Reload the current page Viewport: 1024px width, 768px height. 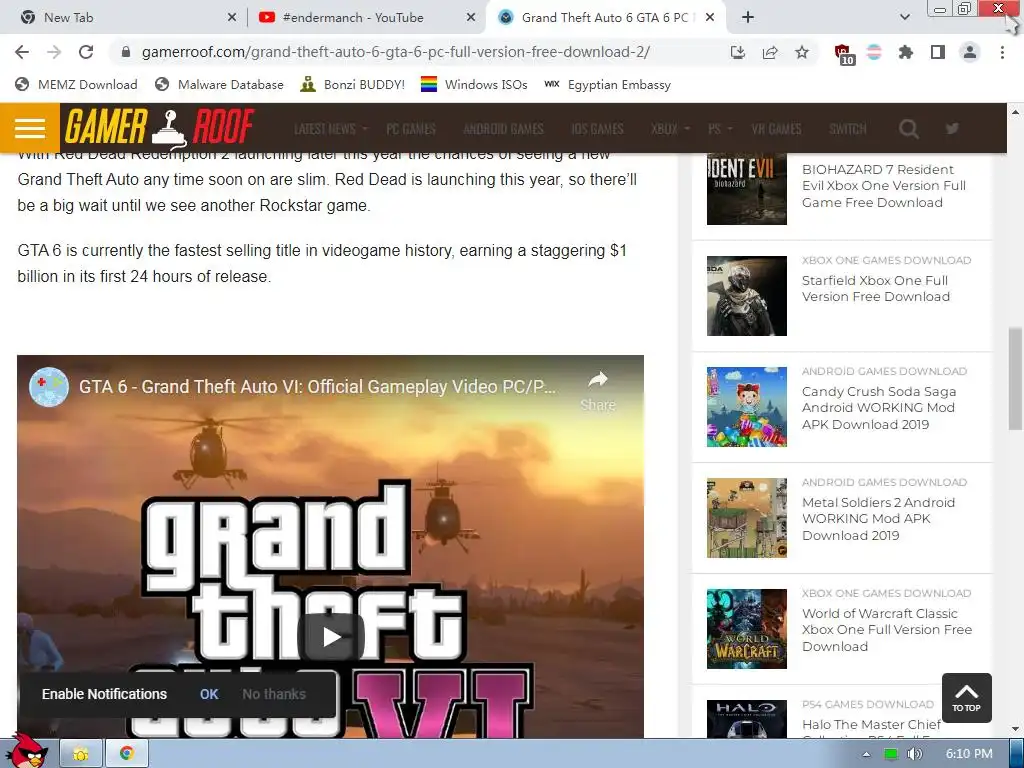(x=86, y=52)
